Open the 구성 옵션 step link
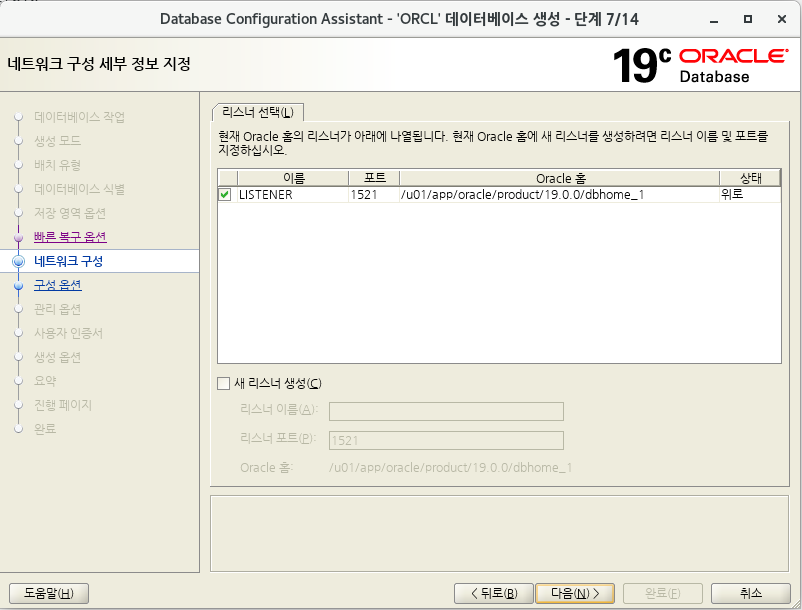Screen dimensions: 802x610 58,285
